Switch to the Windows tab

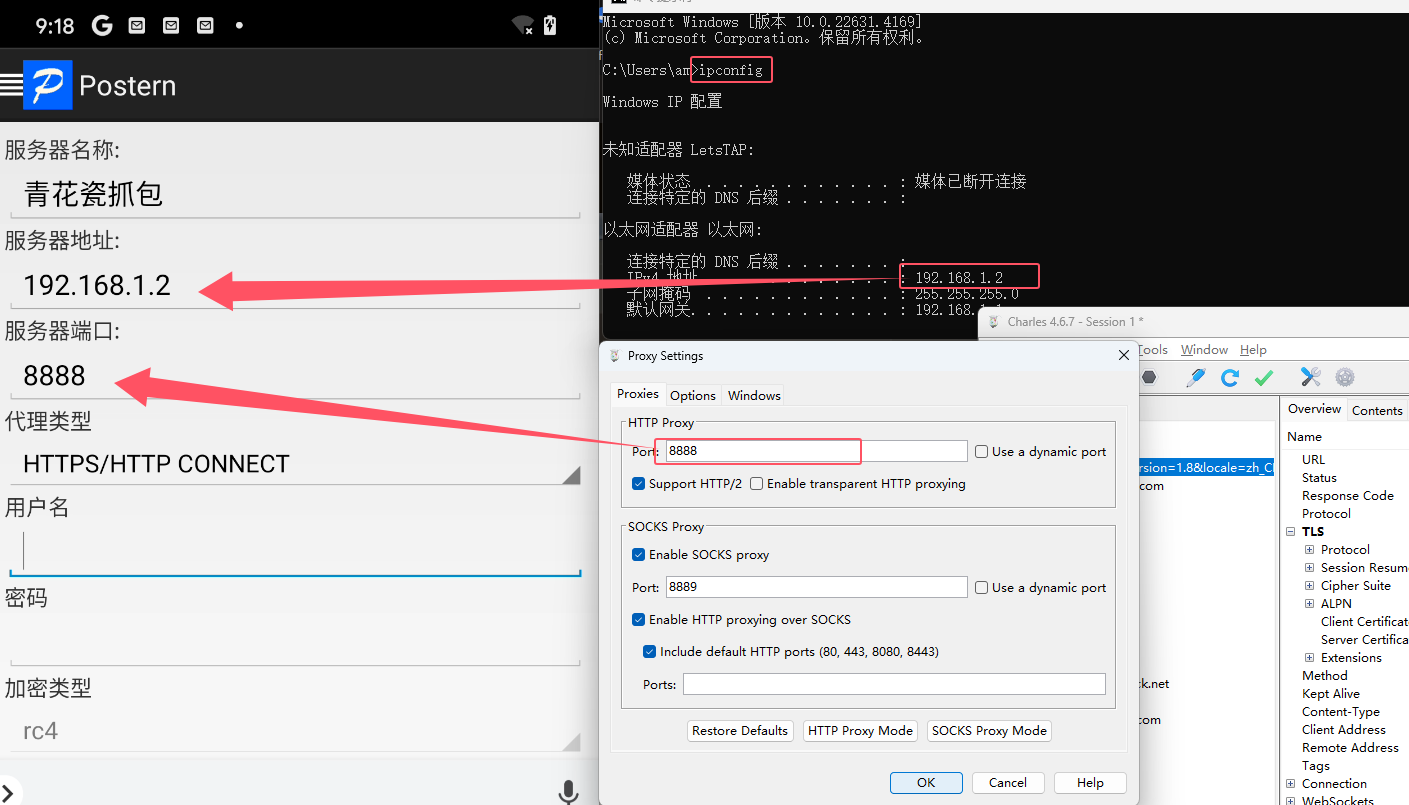(754, 396)
